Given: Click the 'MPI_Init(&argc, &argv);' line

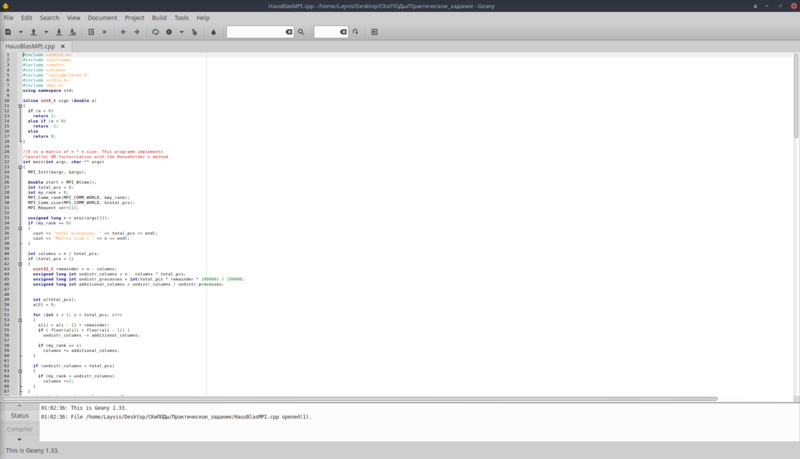Looking at the screenshot, I should (x=57, y=172).
